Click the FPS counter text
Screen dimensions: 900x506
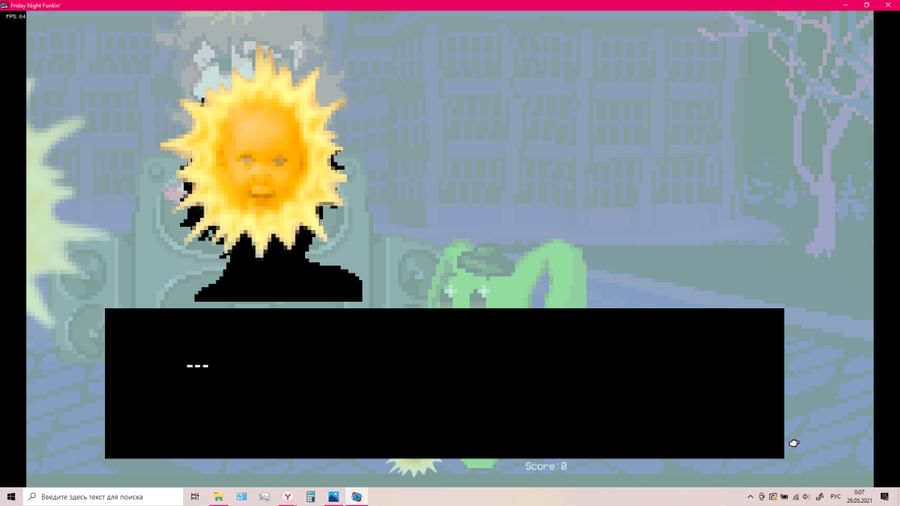pos(15,17)
